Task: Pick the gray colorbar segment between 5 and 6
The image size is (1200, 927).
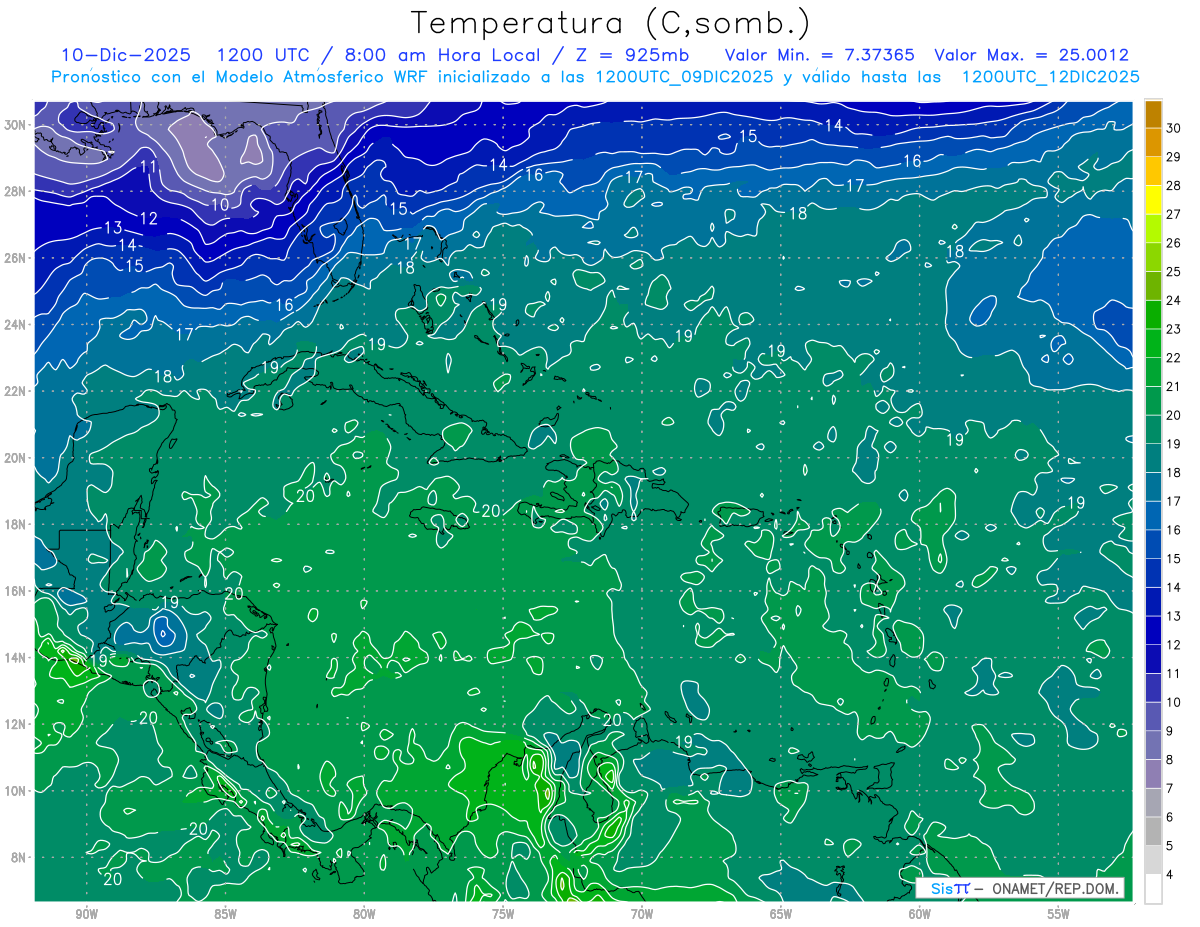Action: coord(1153,832)
